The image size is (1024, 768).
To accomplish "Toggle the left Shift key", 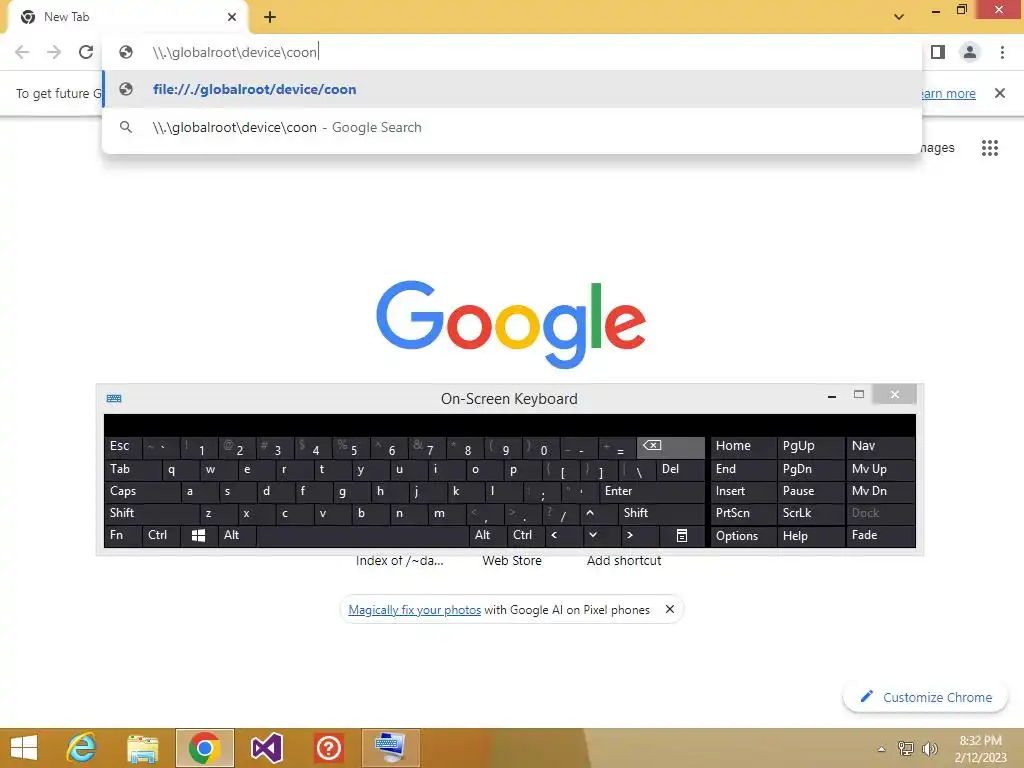I will point(151,513).
